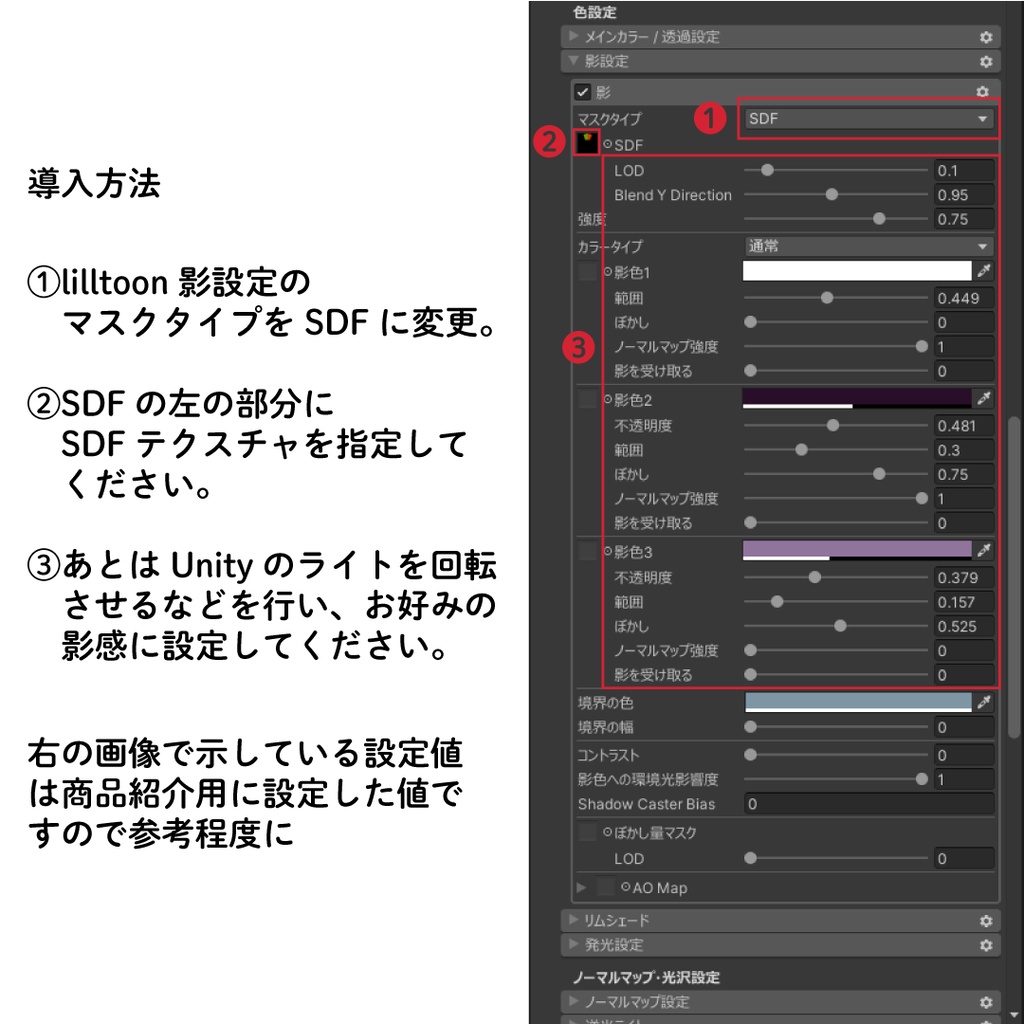
Task: Open the リムシェード settings gear
Action: point(986,920)
